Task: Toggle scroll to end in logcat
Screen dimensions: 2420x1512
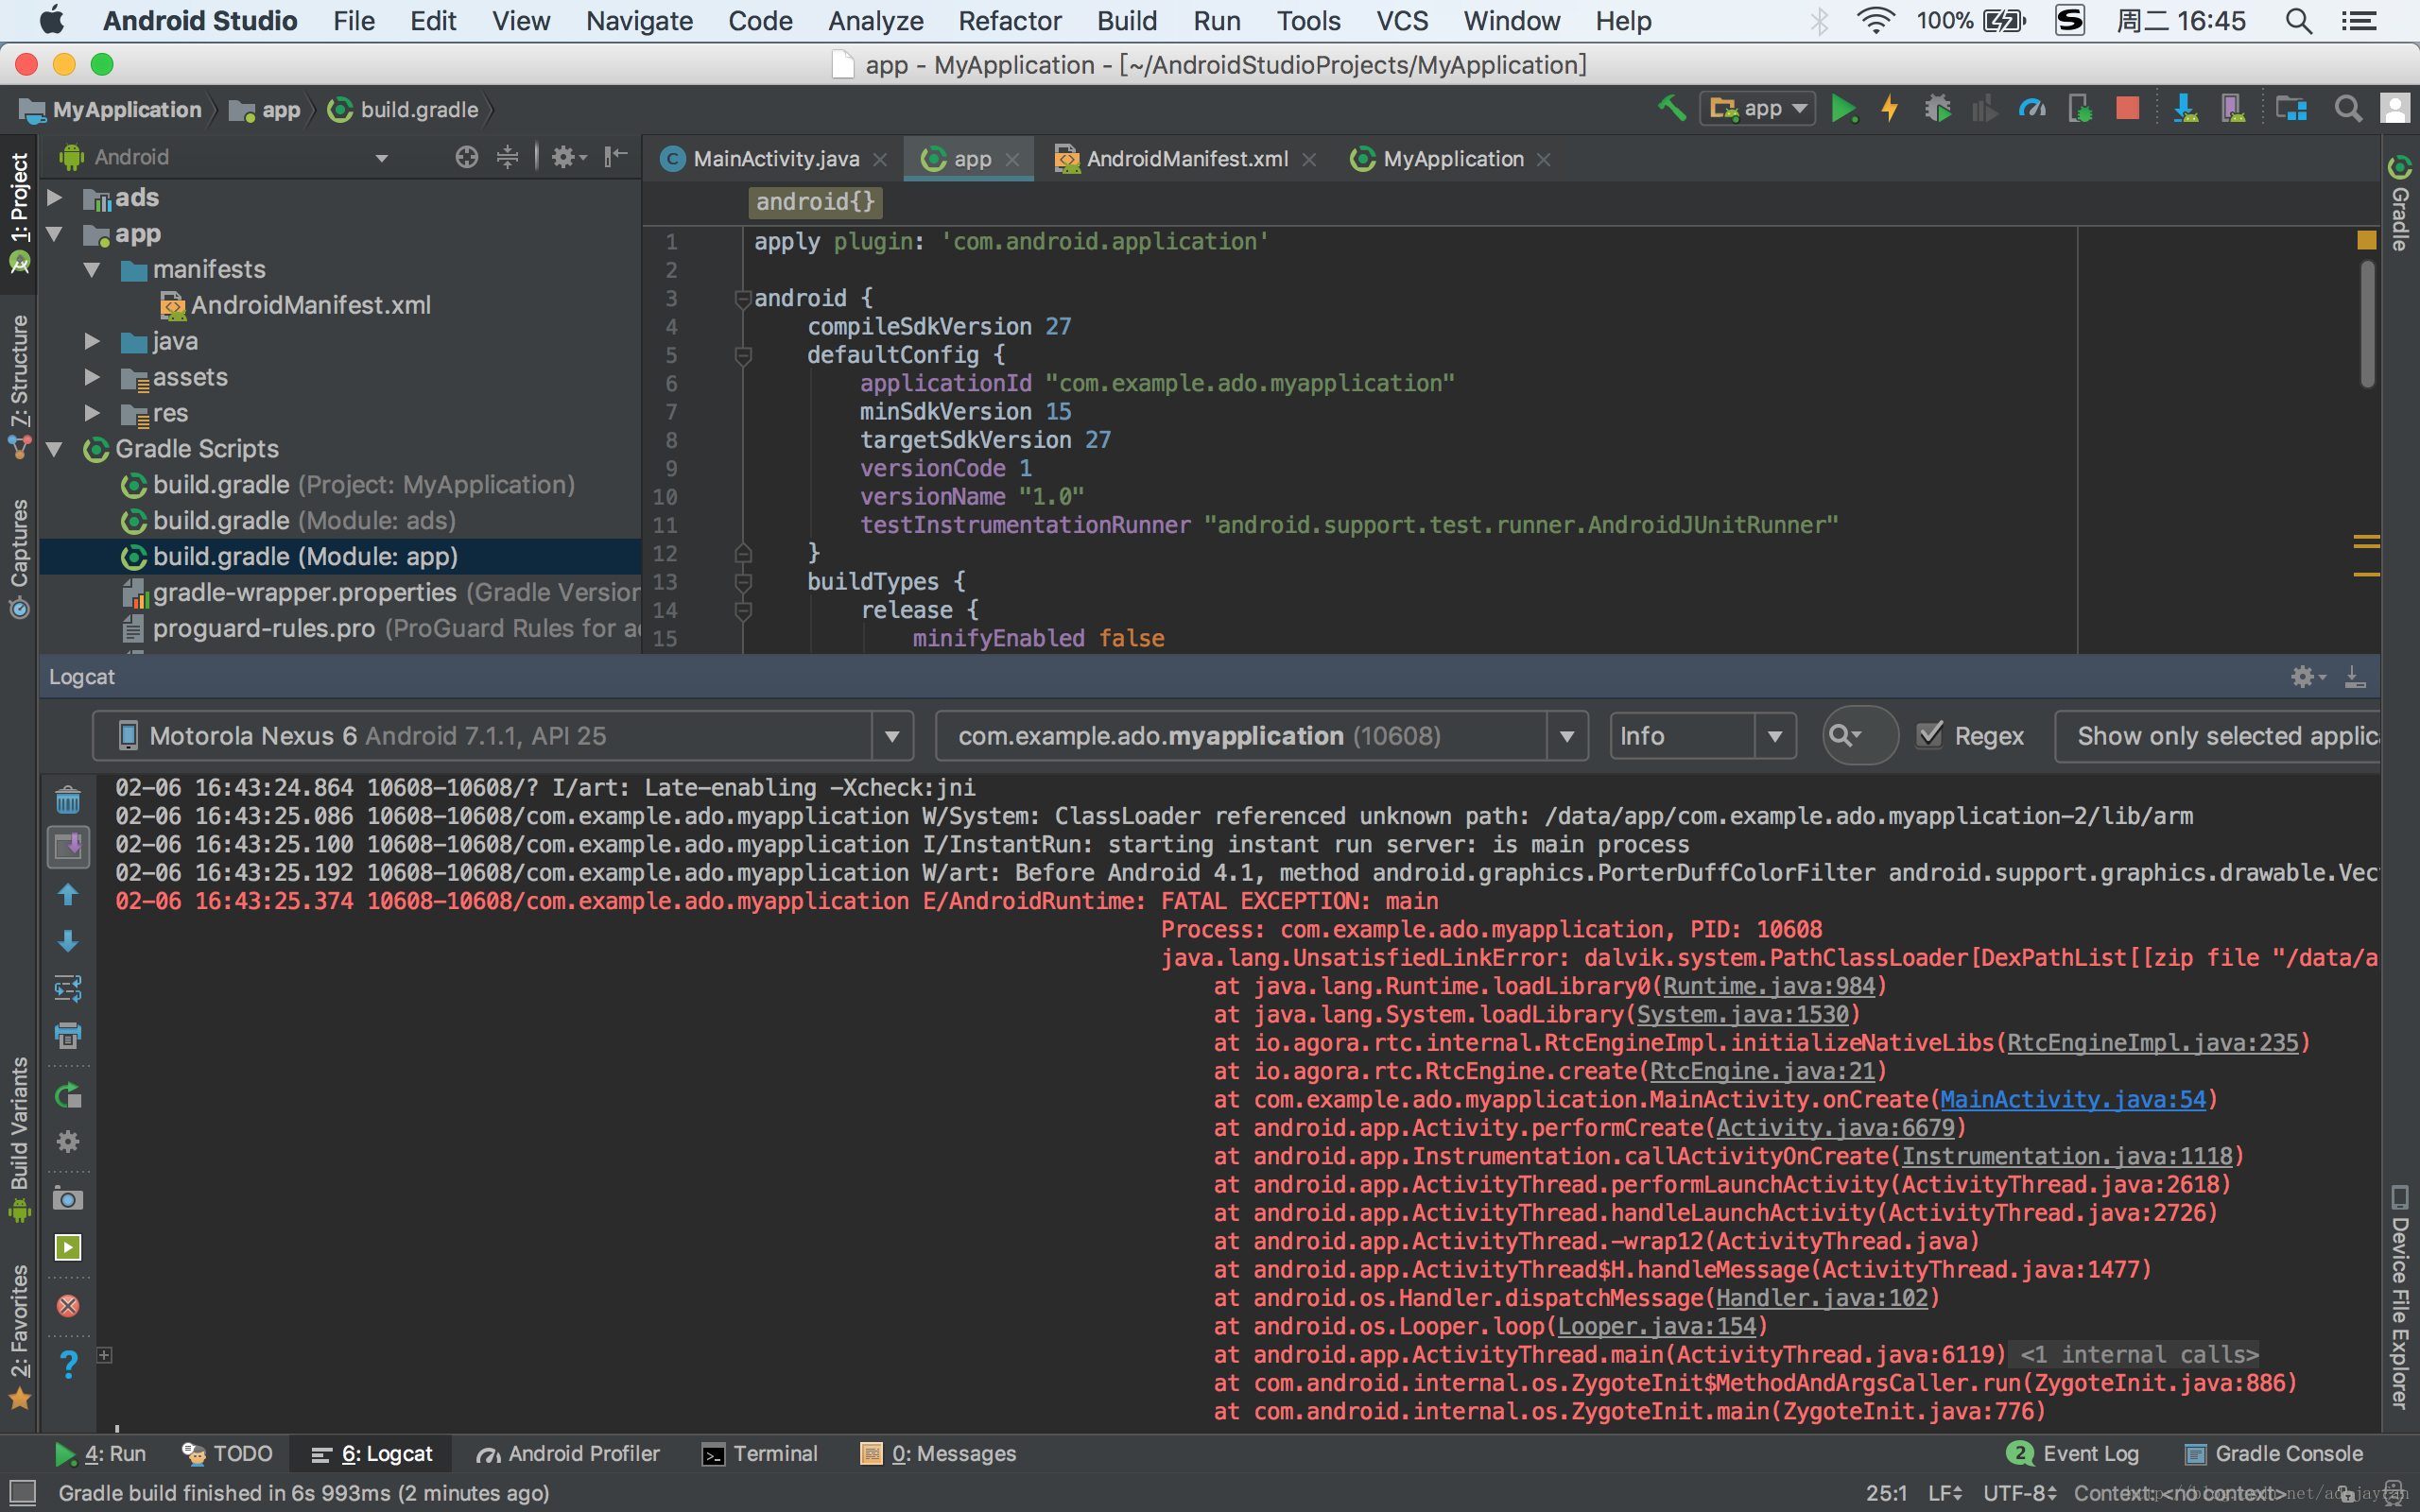Action: (68, 848)
